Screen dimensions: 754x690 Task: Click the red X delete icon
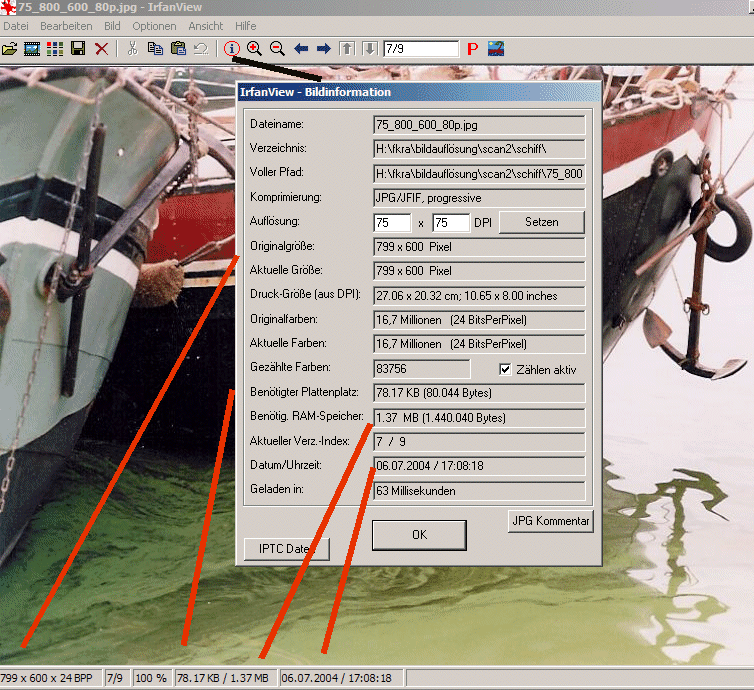pos(101,48)
